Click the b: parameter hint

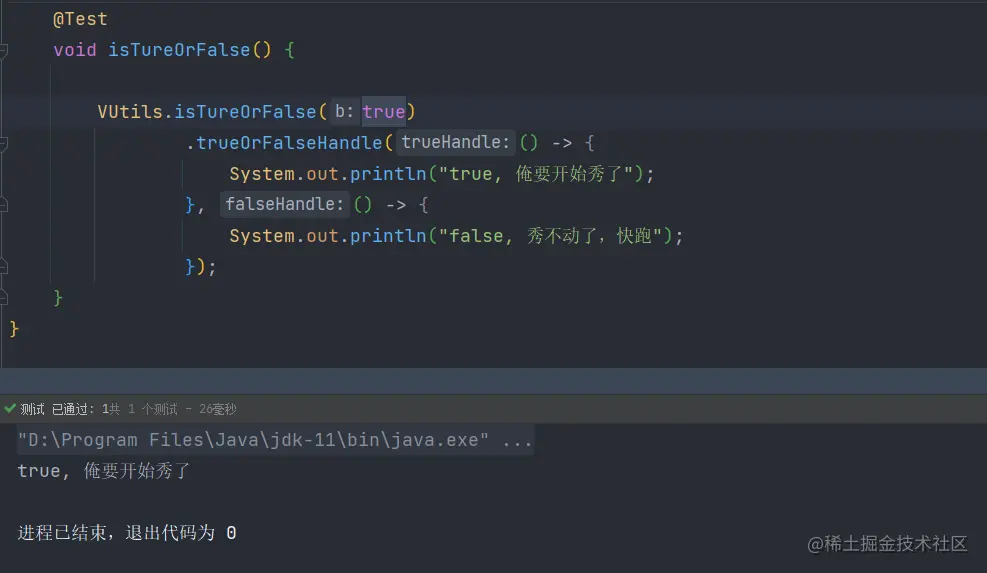click(x=344, y=111)
